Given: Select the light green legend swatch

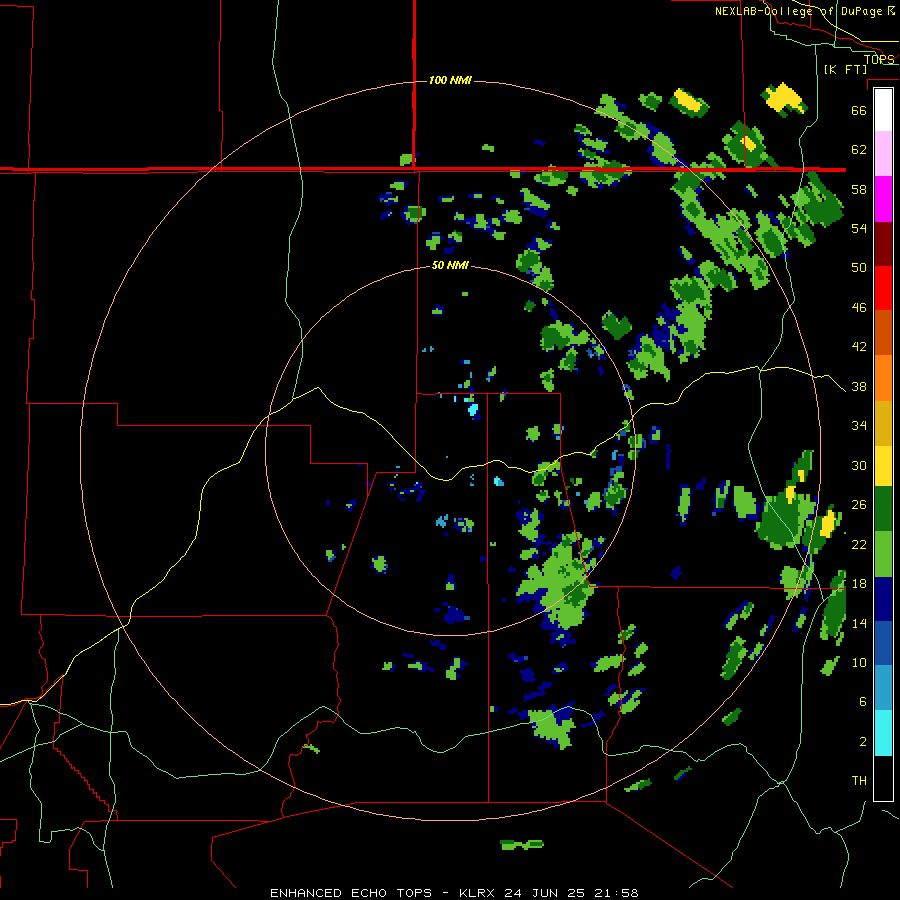Looking at the screenshot, I should click(x=883, y=554).
